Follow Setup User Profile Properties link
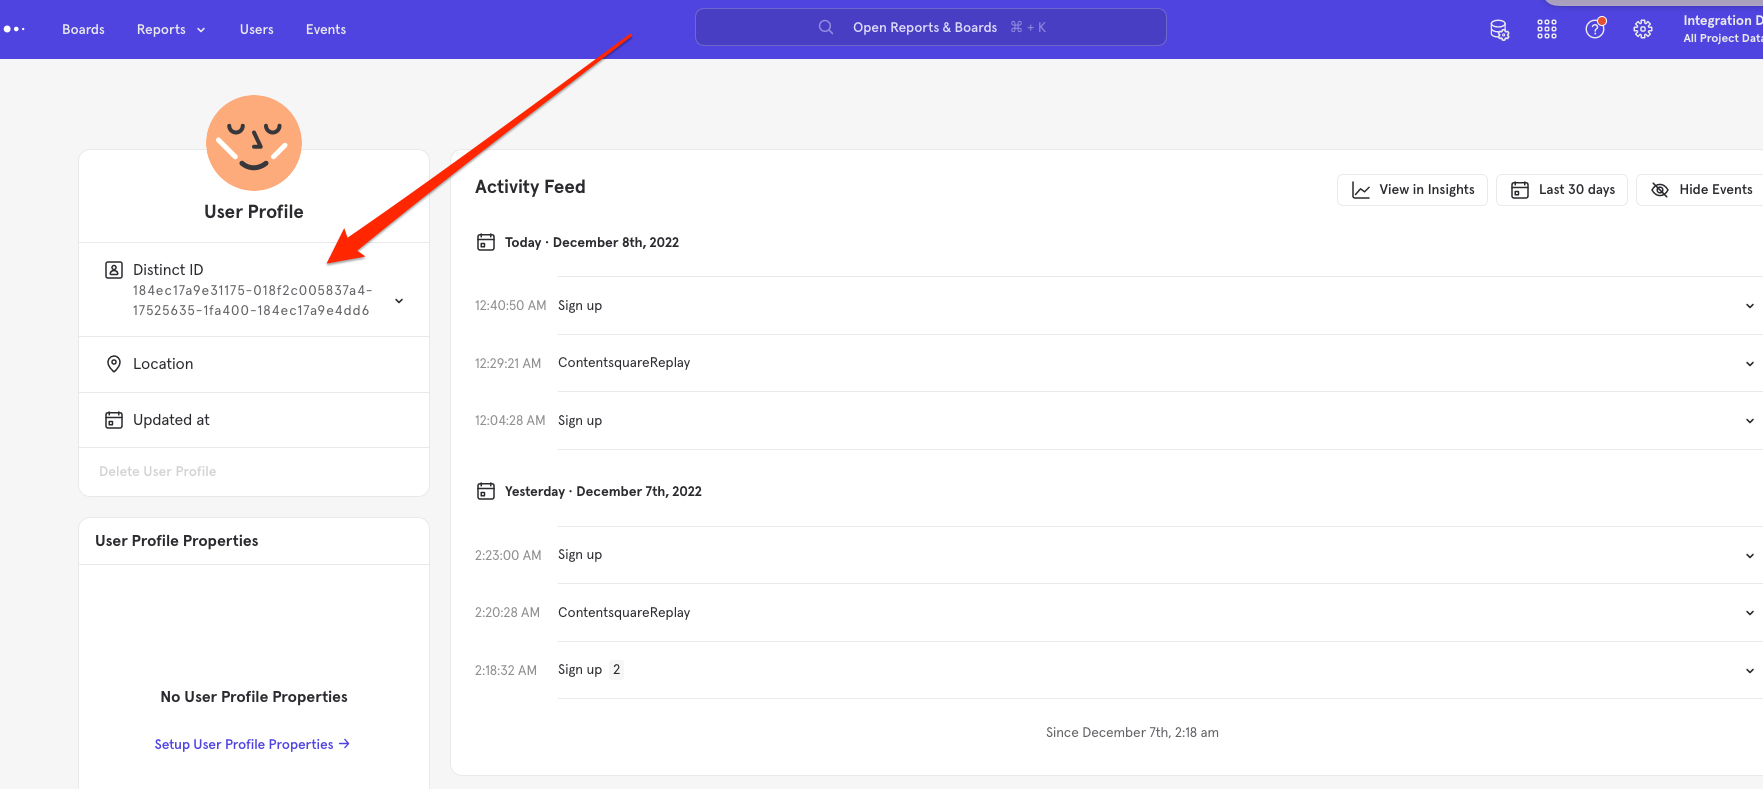The width and height of the screenshot is (1763, 789). 252,744
